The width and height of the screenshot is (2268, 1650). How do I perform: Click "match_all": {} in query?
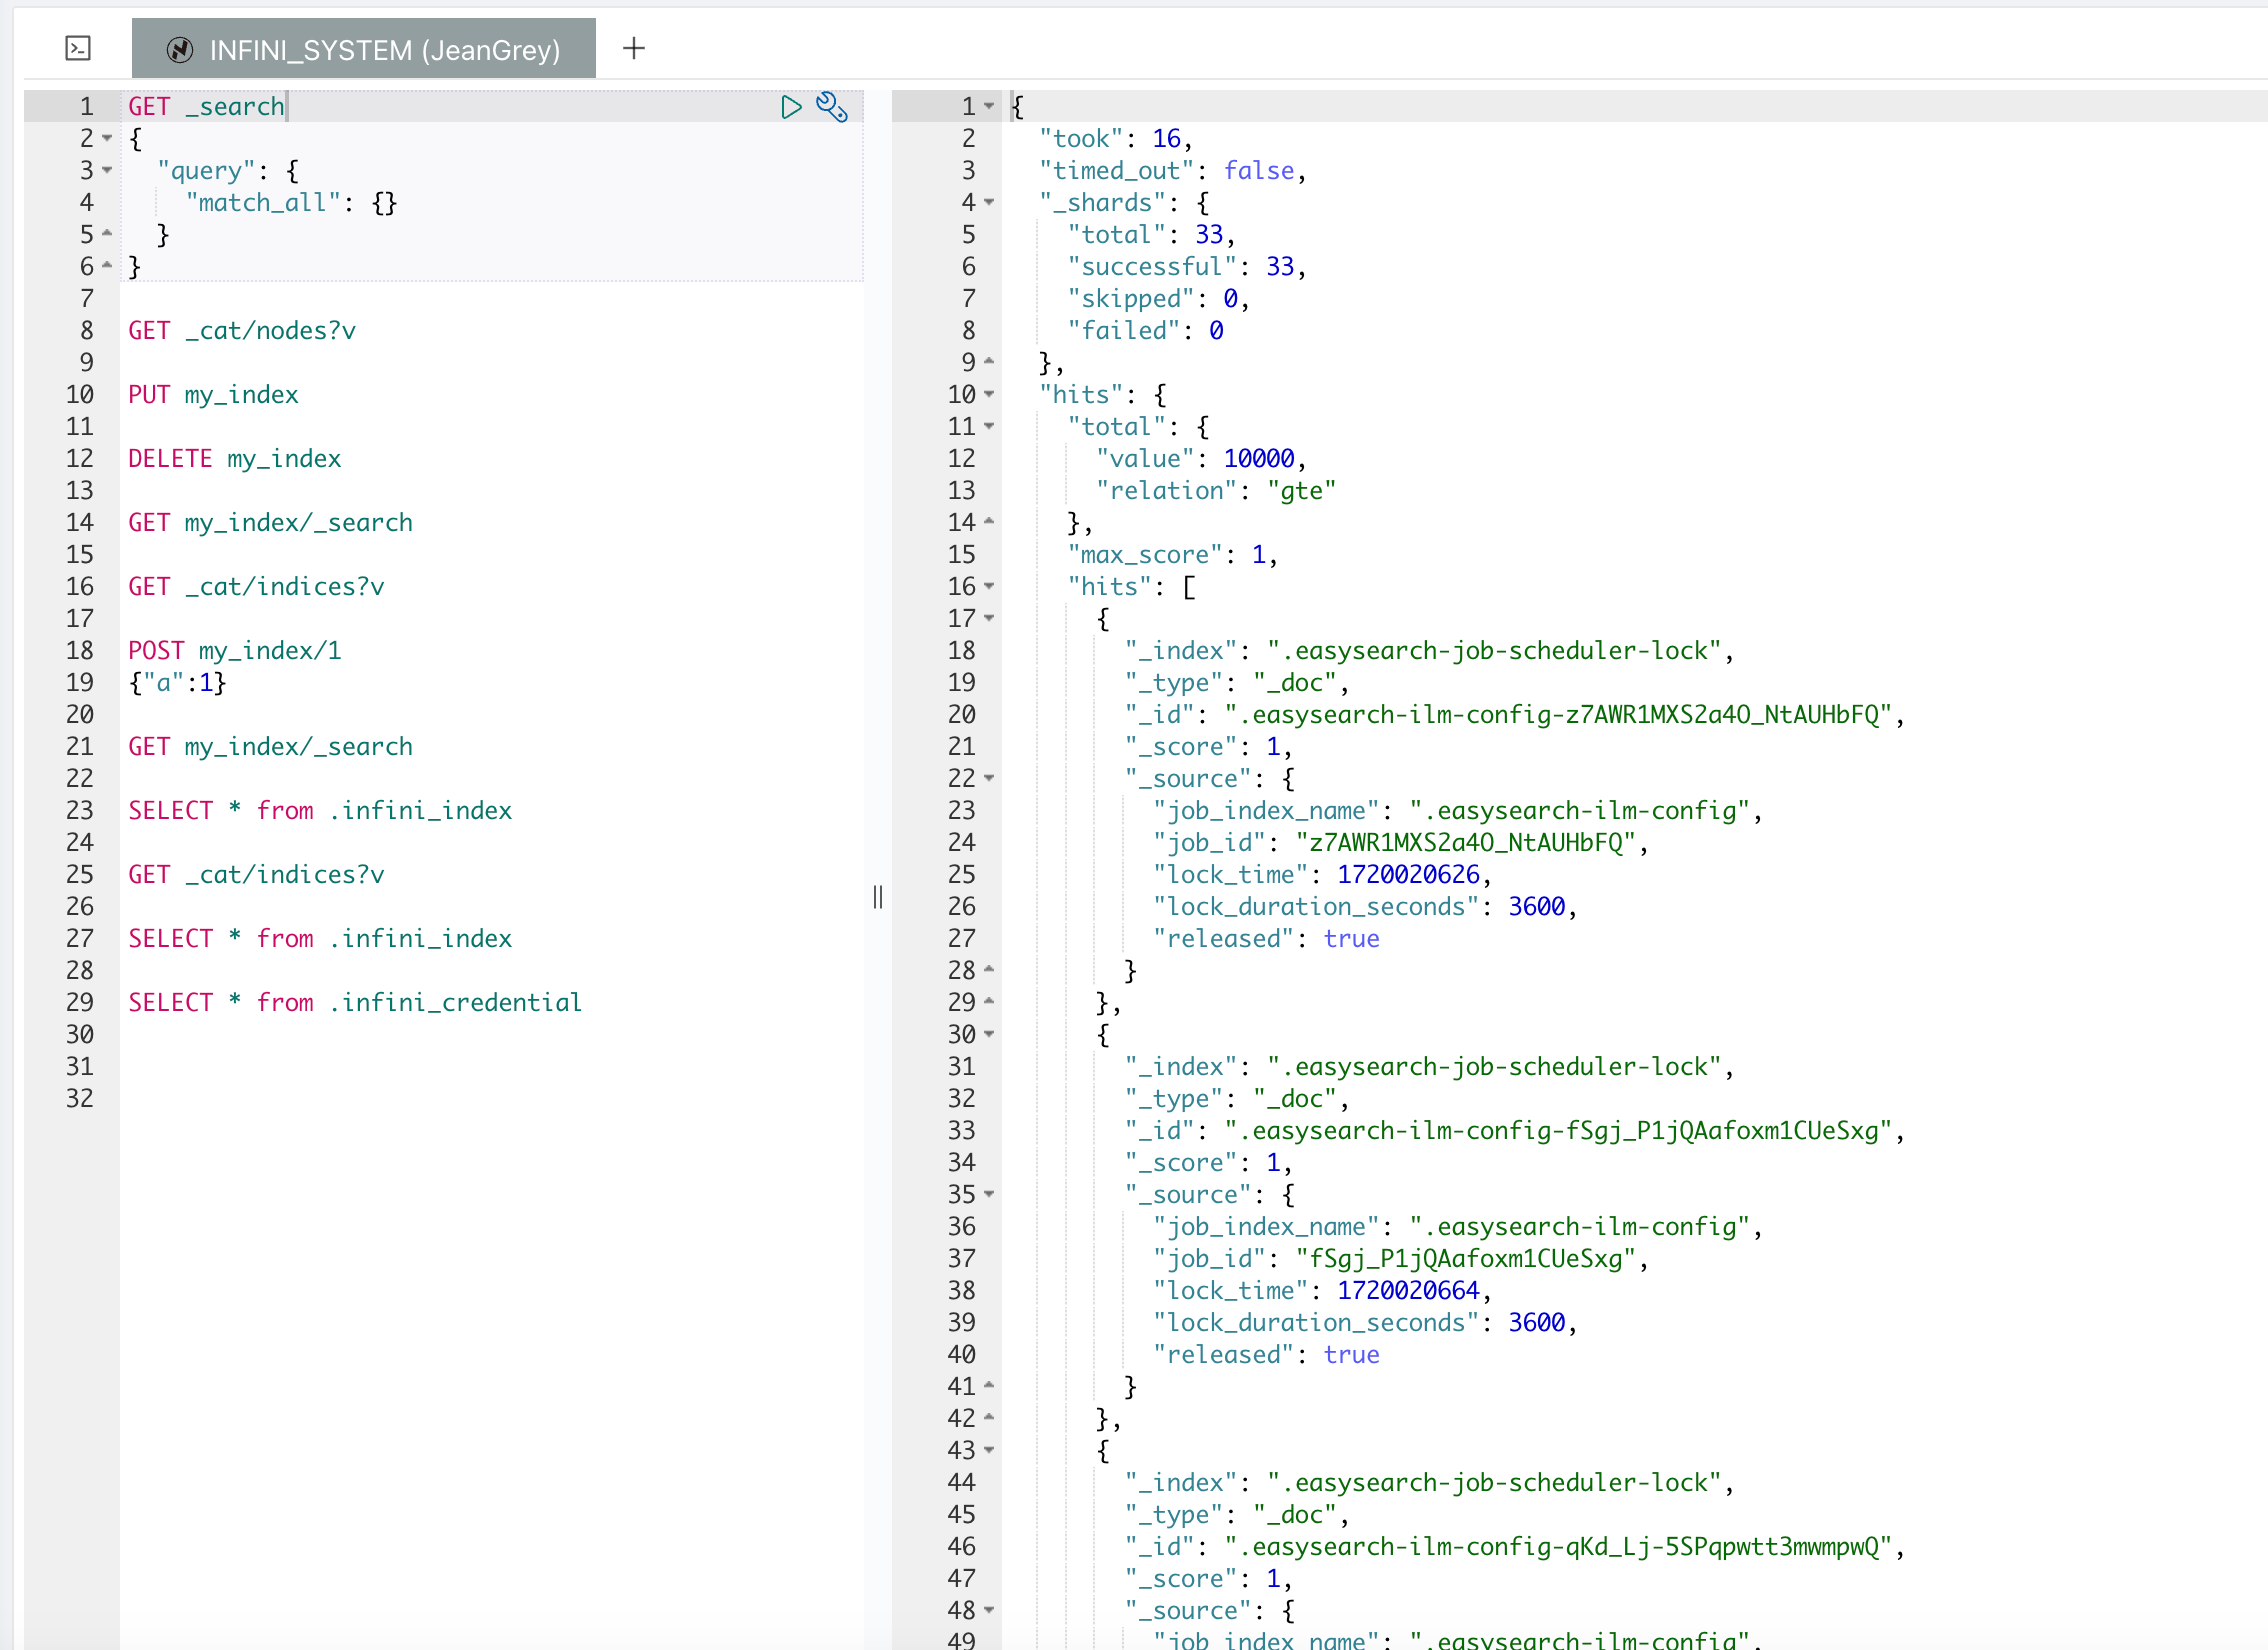coord(291,203)
